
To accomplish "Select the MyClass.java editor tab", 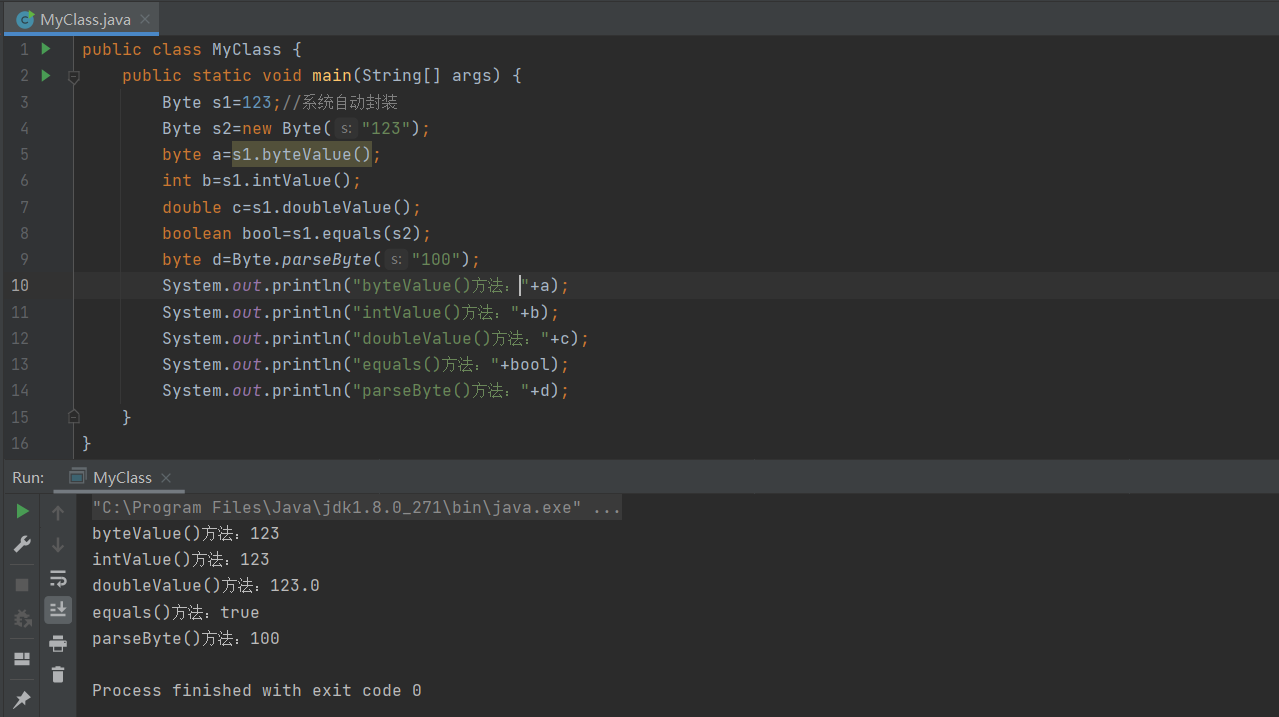I will point(82,18).
